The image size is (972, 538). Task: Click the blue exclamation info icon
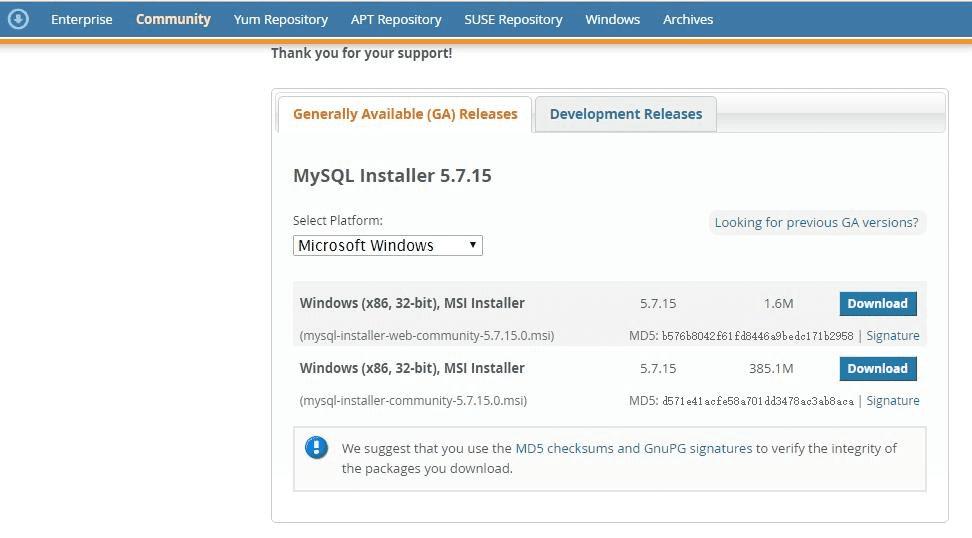click(x=316, y=447)
